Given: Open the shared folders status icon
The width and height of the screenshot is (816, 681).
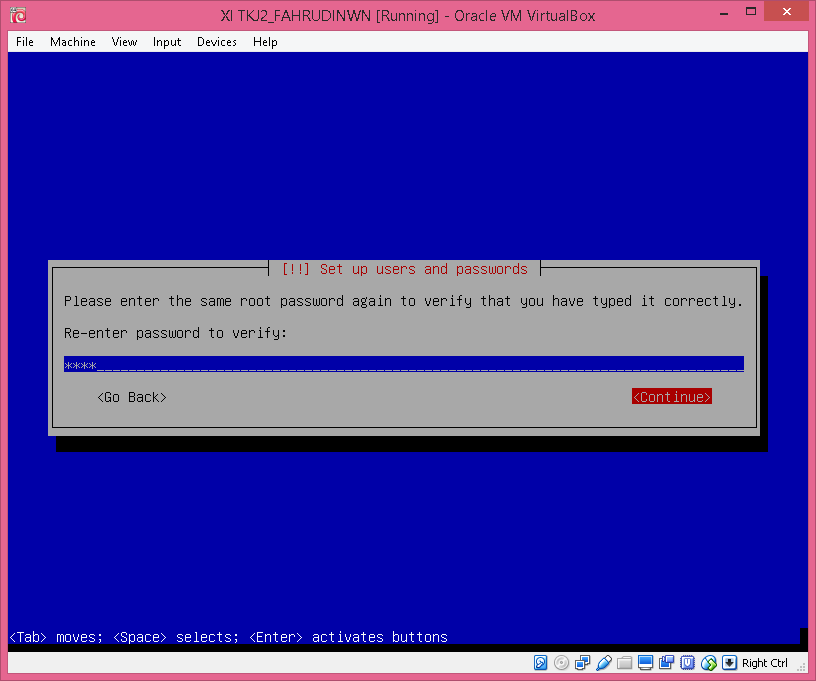Looking at the screenshot, I should (x=624, y=662).
